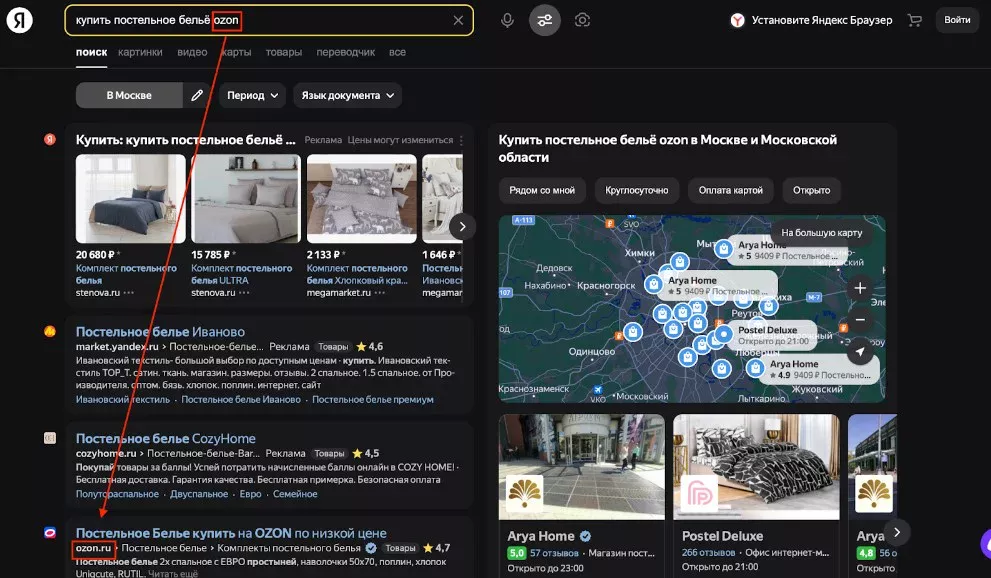Search by image using the camera icon
Image resolution: width=991 pixels, height=578 pixels.
coord(582,20)
